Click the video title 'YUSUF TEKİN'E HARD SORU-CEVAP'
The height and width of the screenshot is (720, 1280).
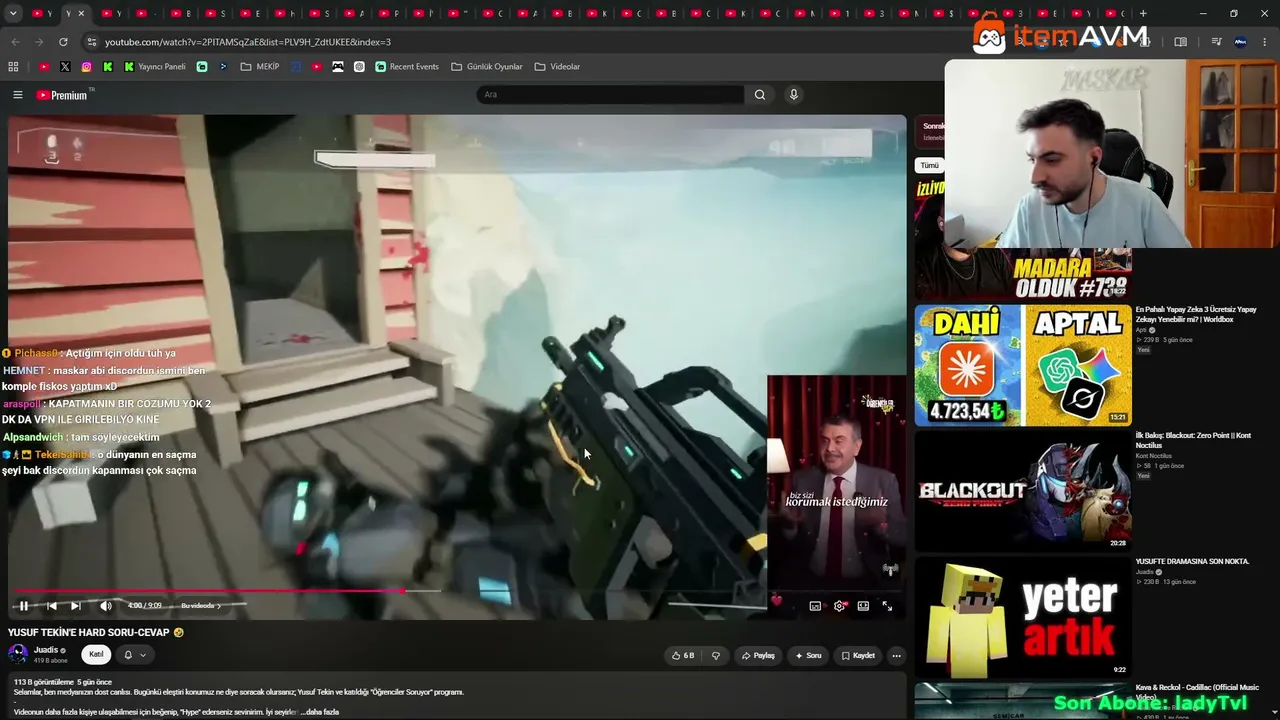tap(96, 633)
